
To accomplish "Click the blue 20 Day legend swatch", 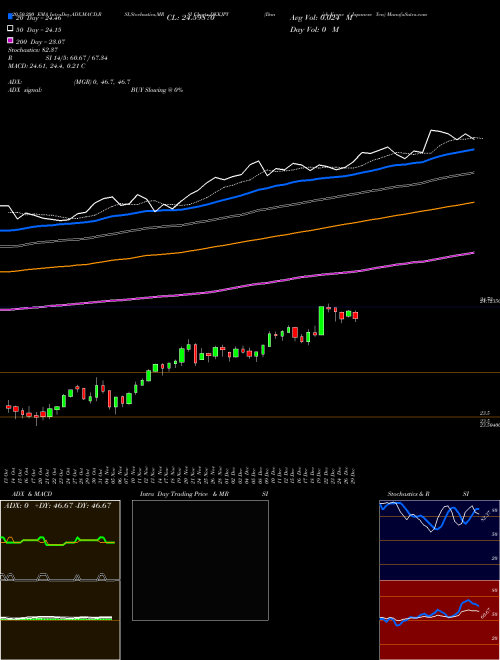I will click(10, 17).
